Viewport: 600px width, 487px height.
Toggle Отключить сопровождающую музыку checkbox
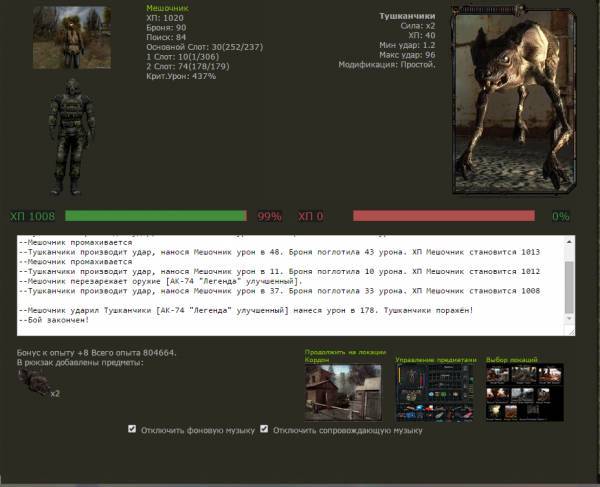pos(264,429)
